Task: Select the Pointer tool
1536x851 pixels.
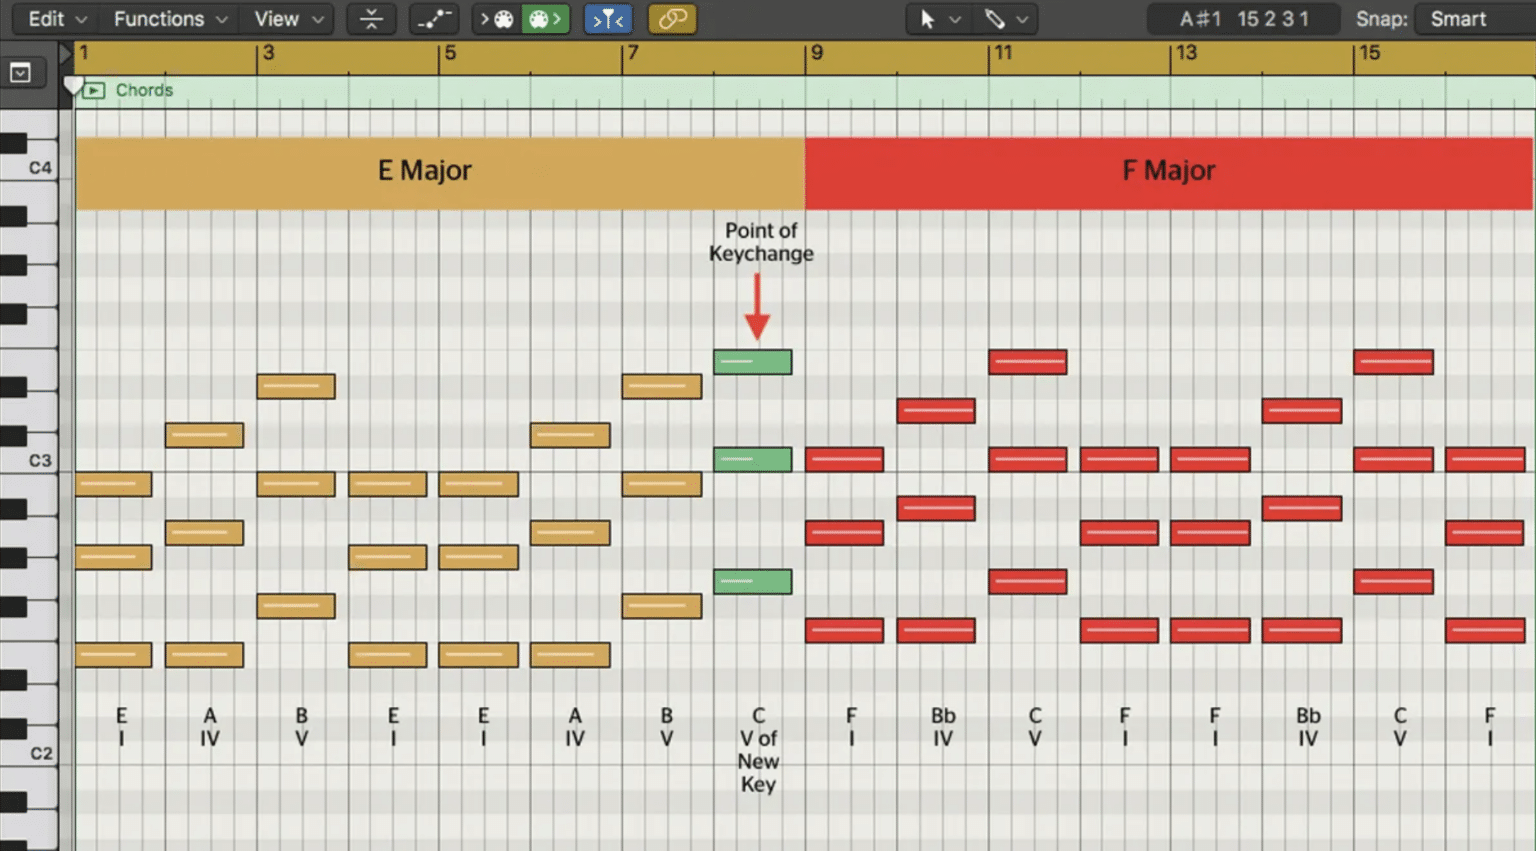Action: point(927,19)
